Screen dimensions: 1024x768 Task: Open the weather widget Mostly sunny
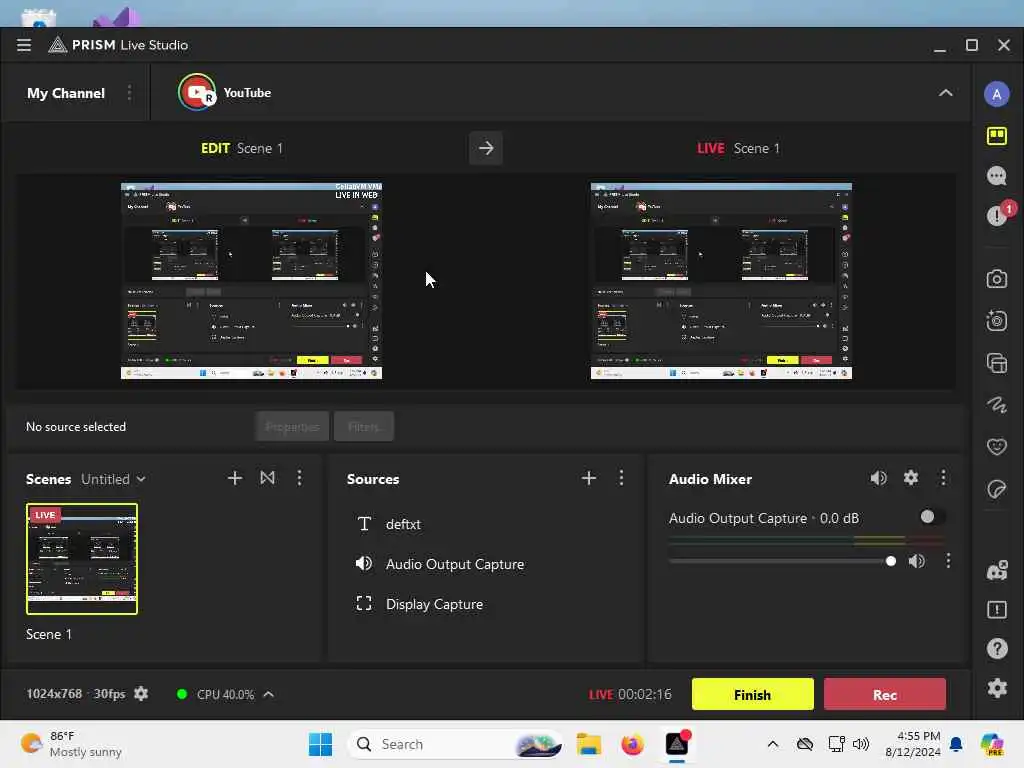click(71, 744)
